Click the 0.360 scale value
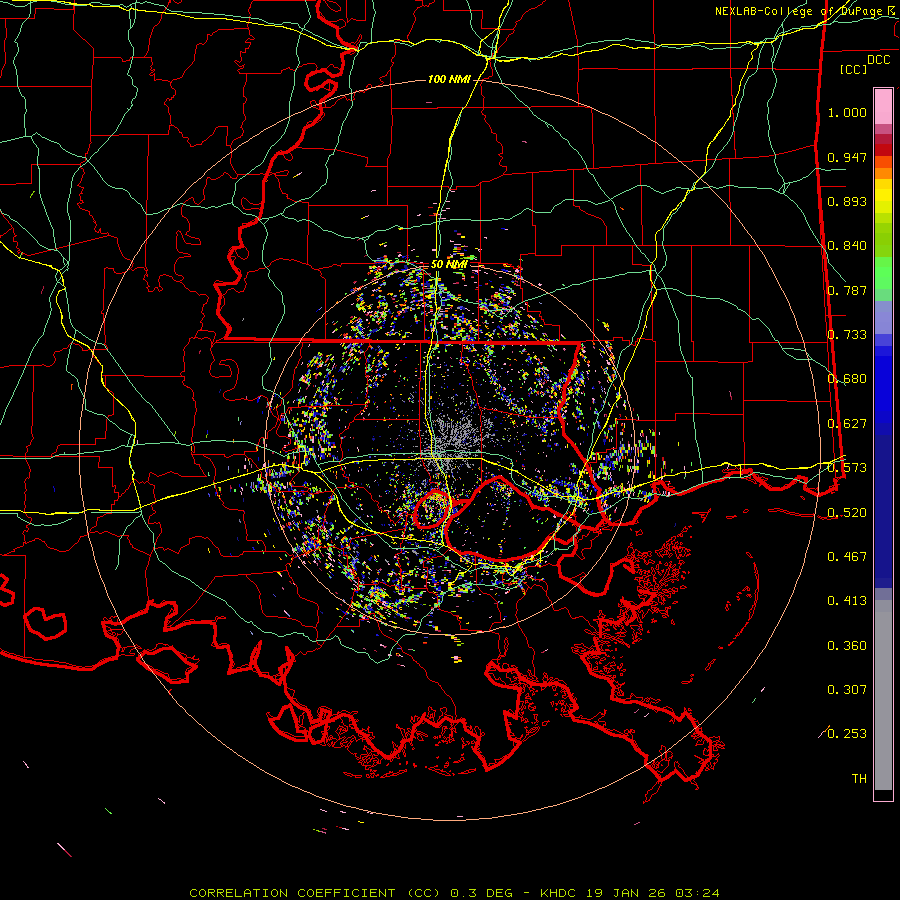This screenshot has height=900, width=900. 847,646
